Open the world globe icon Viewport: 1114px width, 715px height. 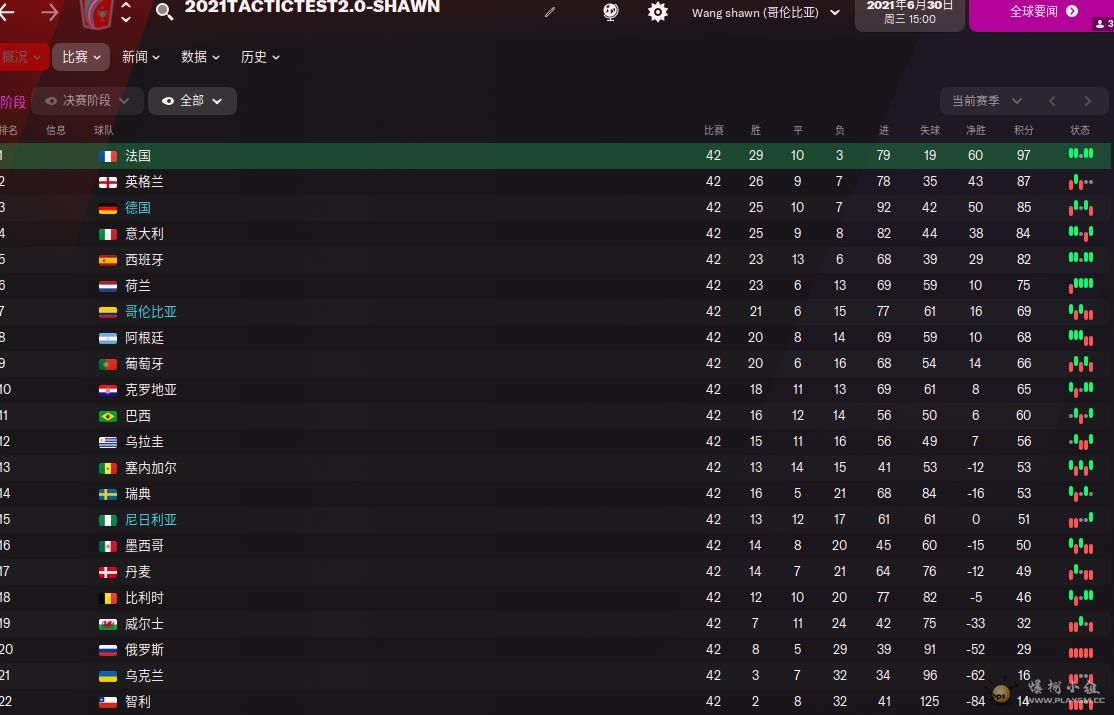(610, 12)
